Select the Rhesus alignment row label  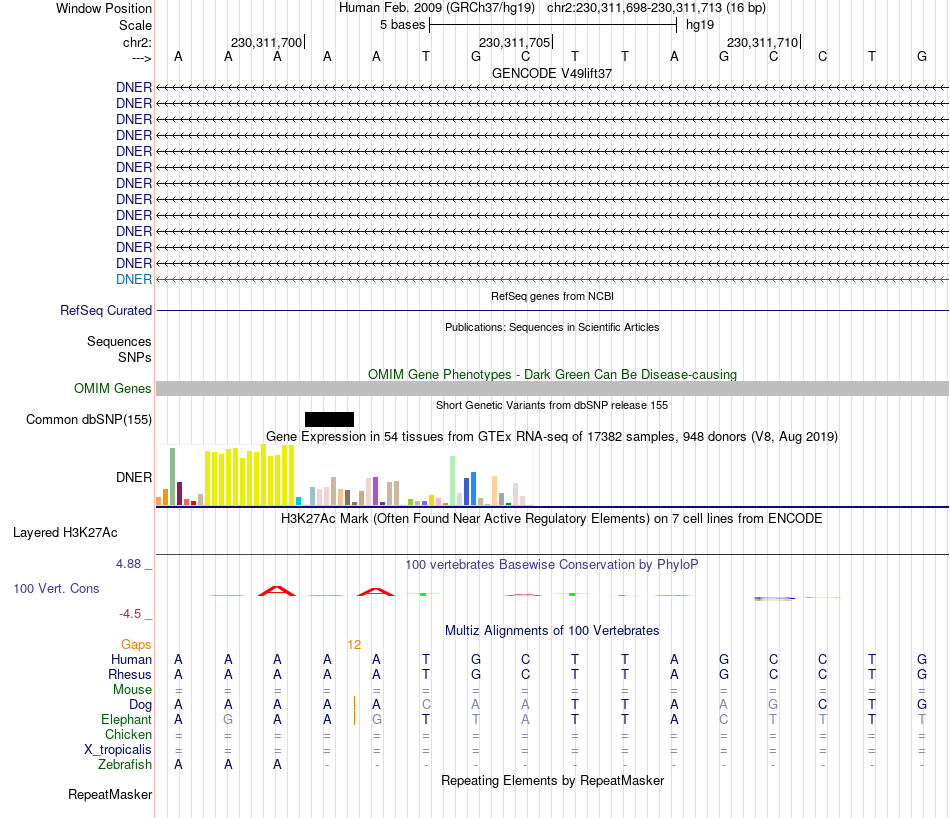click(130, 674)
